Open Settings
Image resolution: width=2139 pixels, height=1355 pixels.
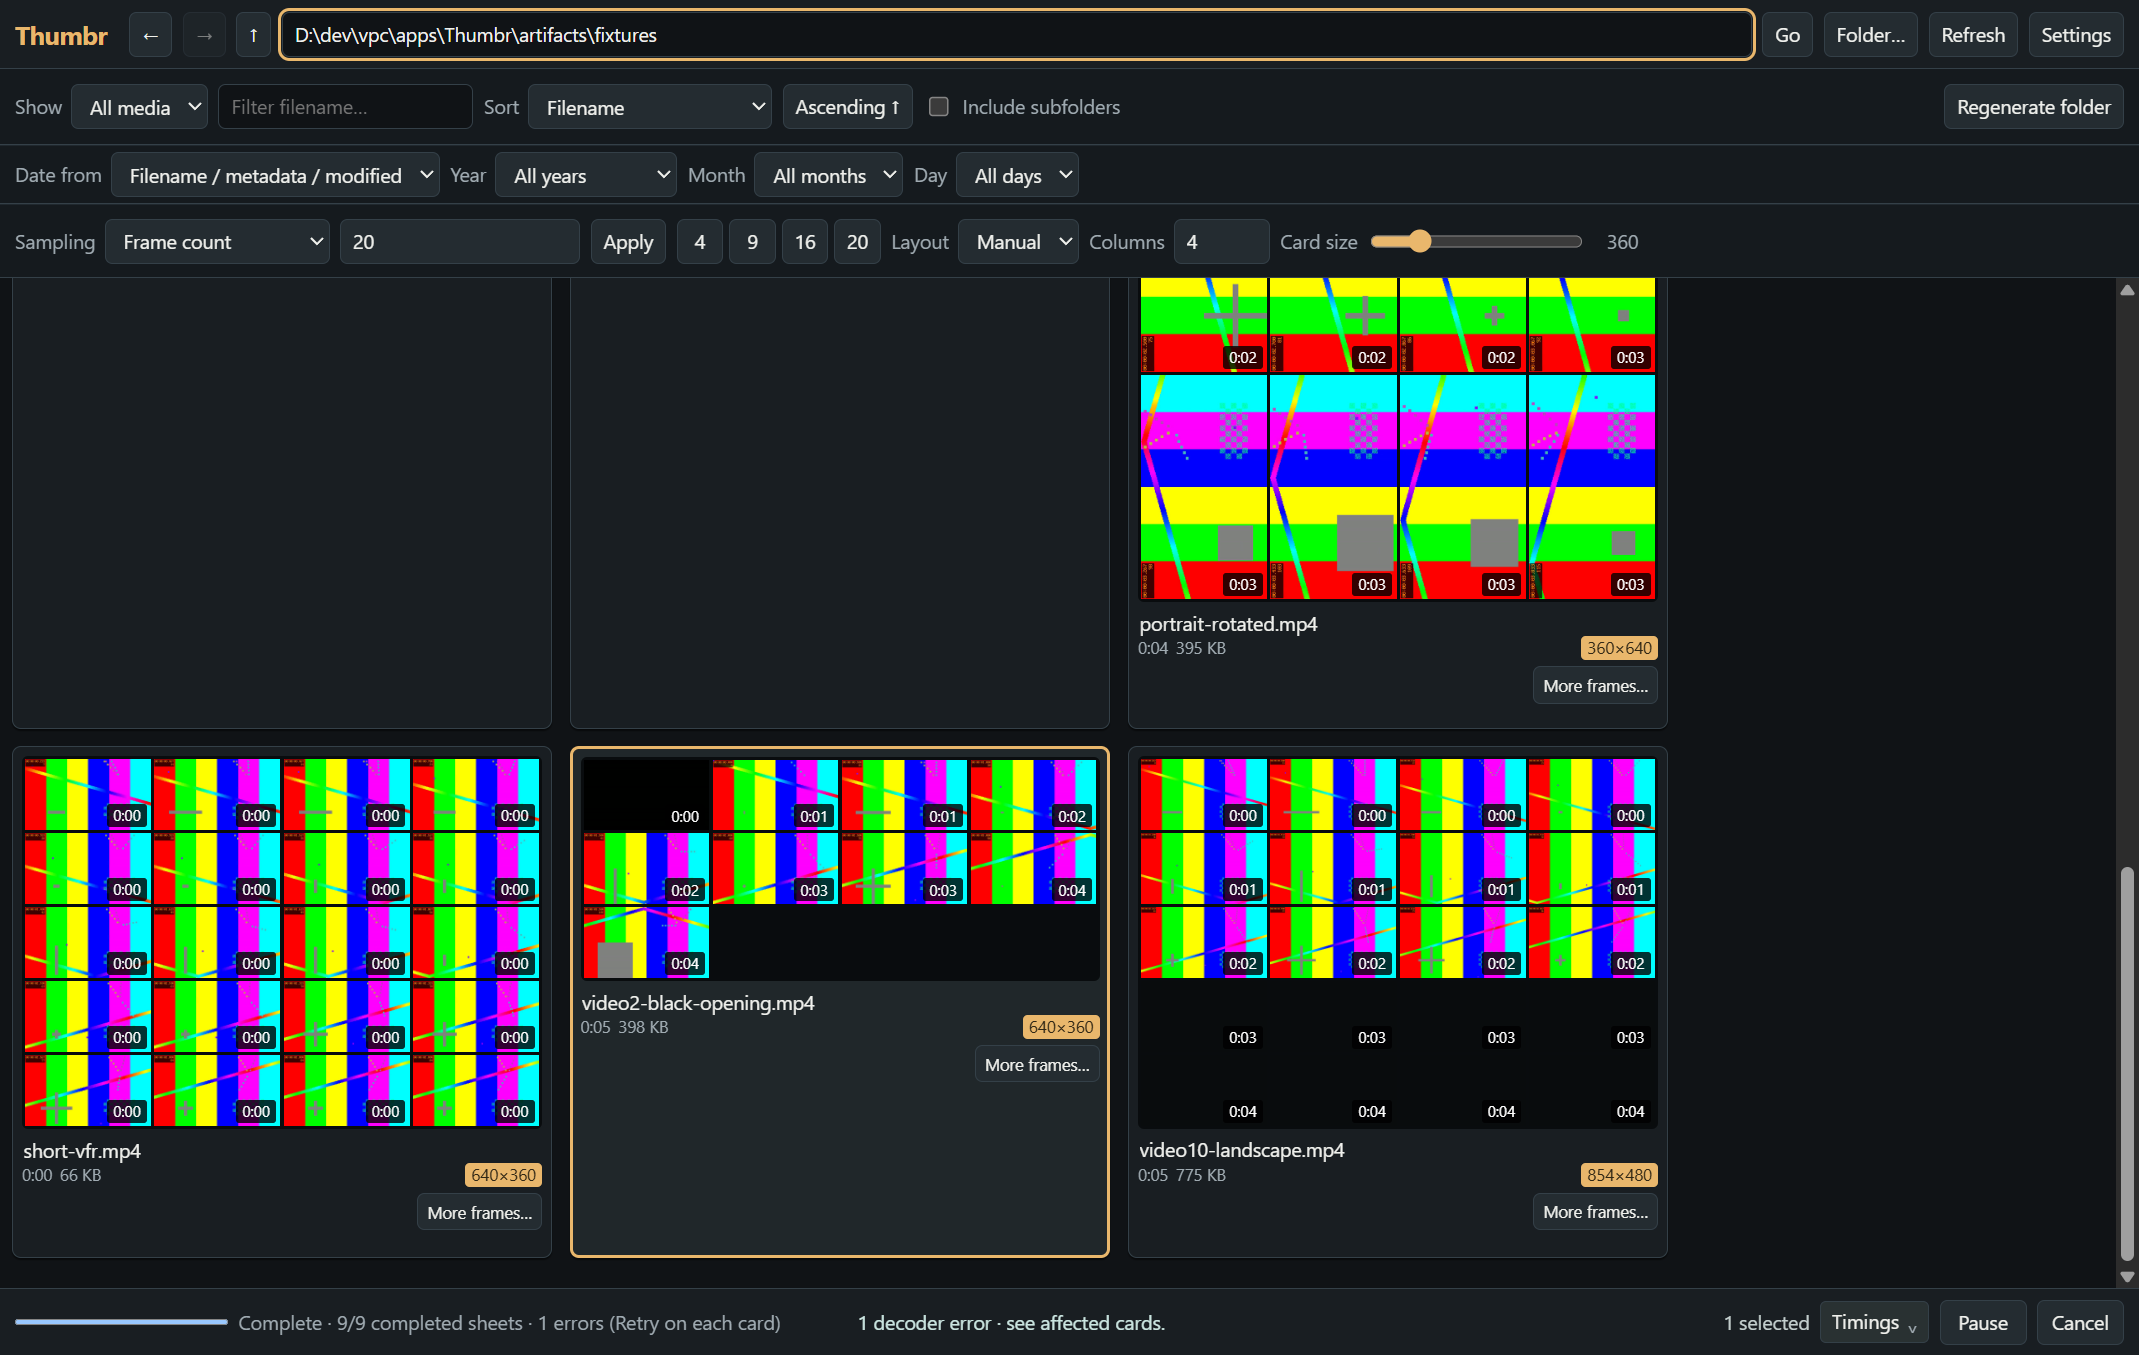(2075, 35)
